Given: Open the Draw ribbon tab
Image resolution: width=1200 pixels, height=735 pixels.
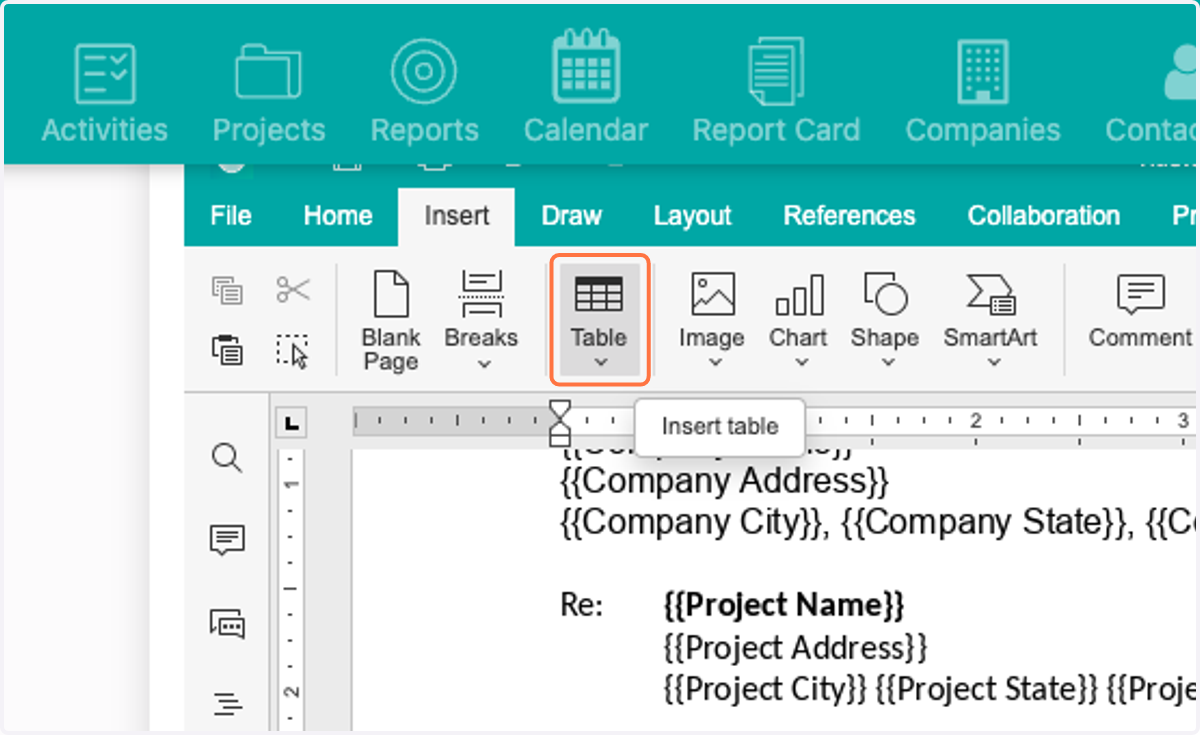Looking at the screenshot, I should [572, 216].
